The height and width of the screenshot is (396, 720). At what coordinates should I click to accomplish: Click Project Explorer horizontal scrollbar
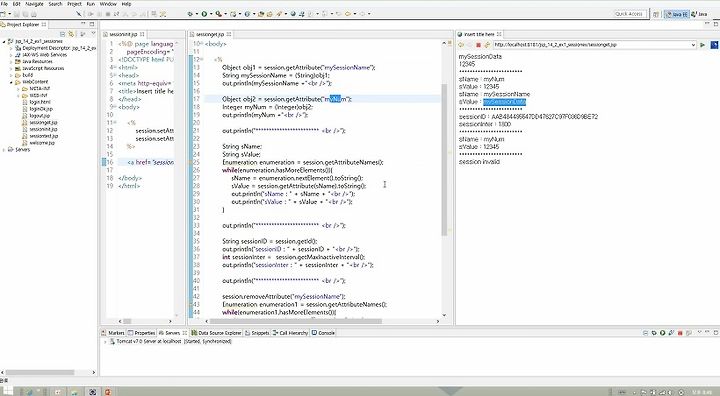[x=39, y=372]
